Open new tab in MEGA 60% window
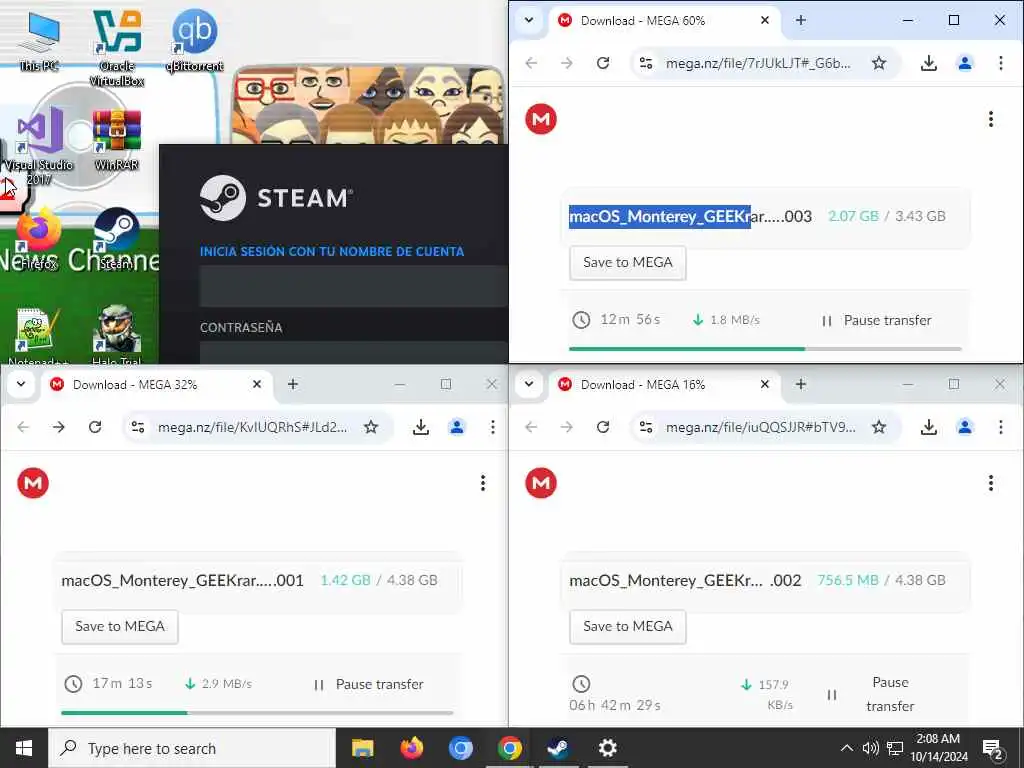Viewport: 1024px width, 768px height. [801, 20]
